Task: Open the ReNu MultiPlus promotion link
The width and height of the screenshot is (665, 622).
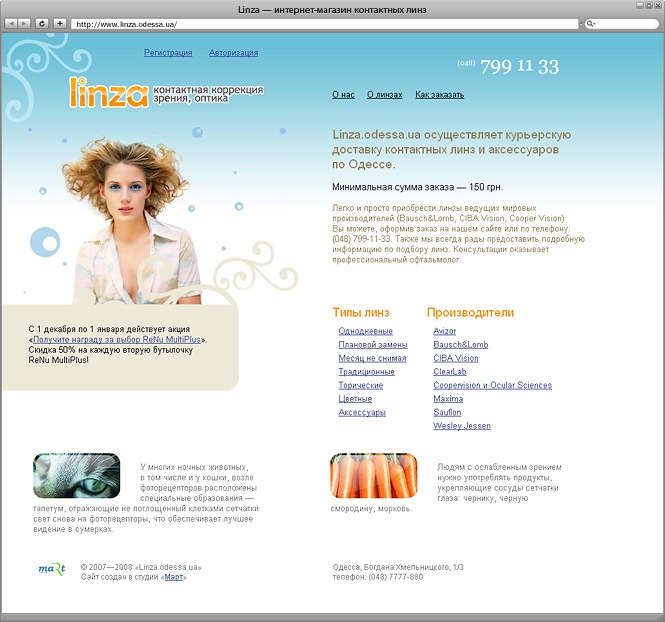Action: pyautogui.click(x=117, y=340)
